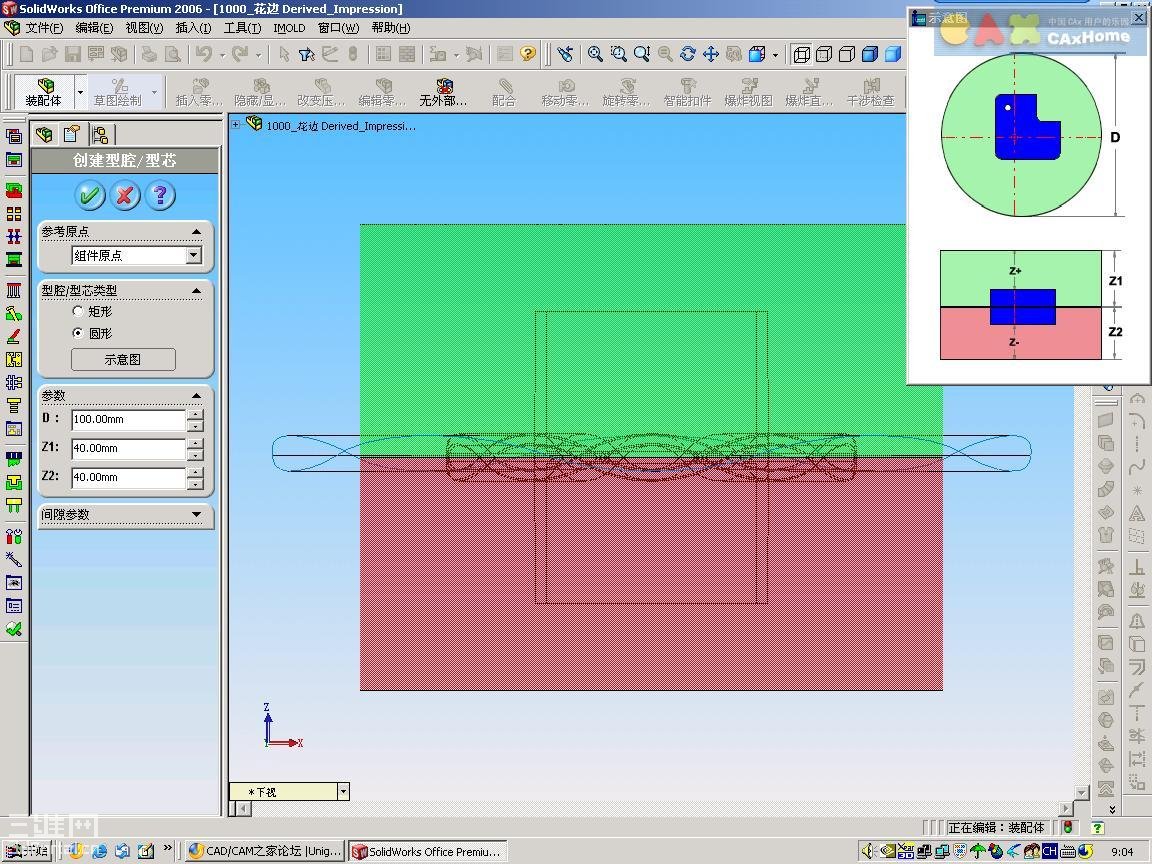Click the IMOLD green slider design icon
The height and width of the screenshot is (864, 1152).
coord(13,314)
